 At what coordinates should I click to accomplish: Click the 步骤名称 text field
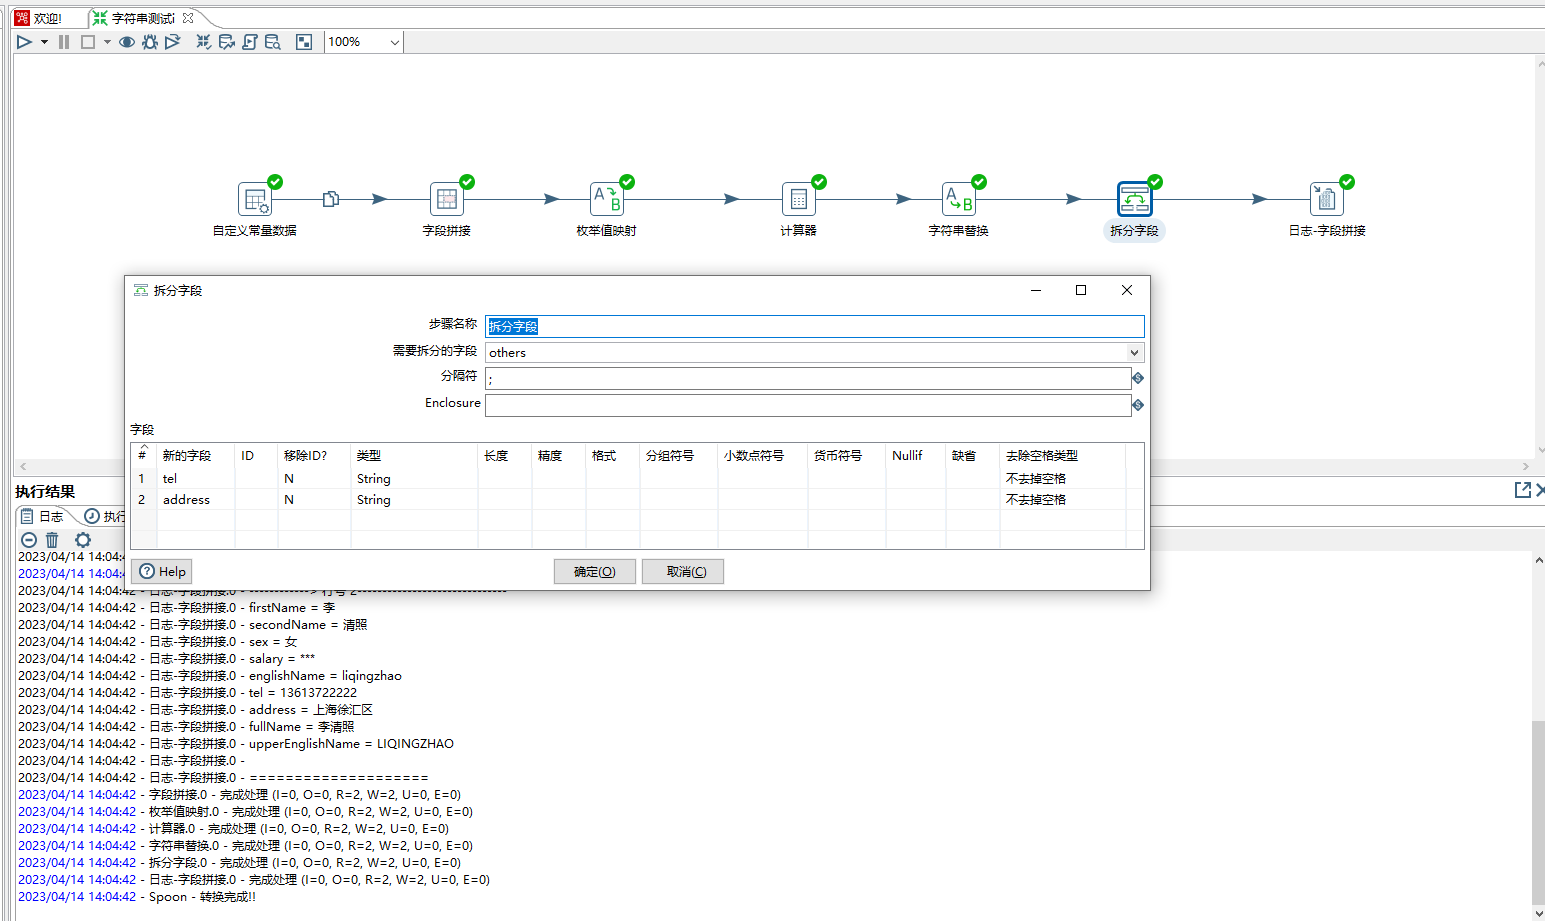pyautogui.click(x=814, y=326)
